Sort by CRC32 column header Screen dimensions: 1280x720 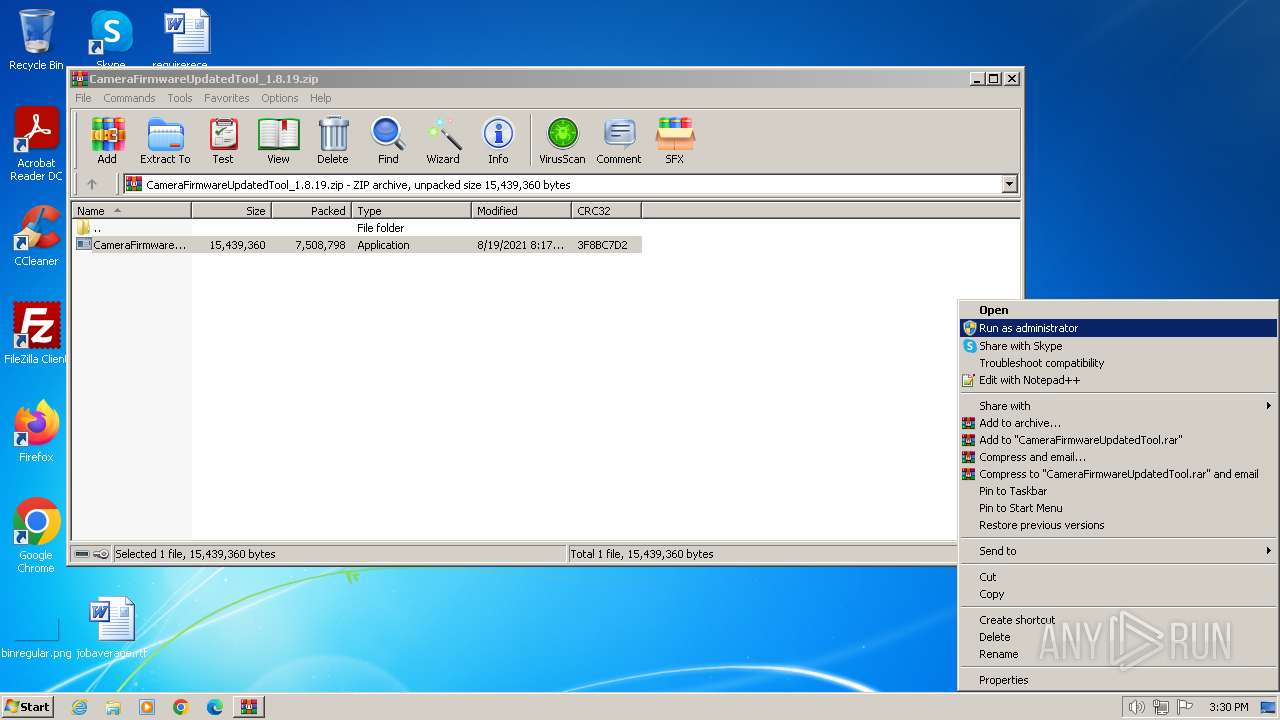606,211
